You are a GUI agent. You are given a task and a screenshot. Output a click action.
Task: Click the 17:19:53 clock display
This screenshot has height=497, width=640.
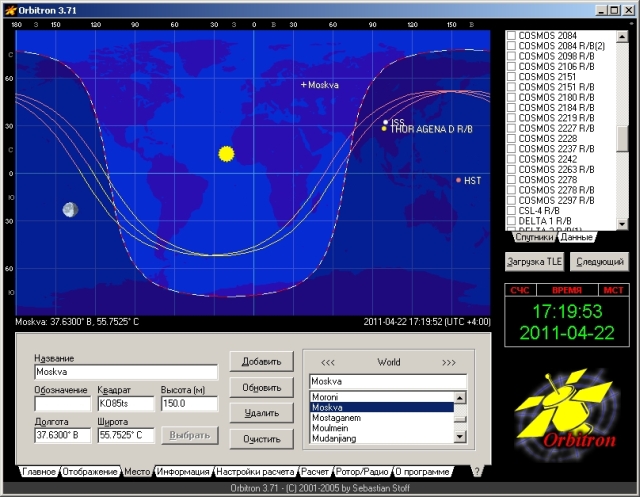click(x=567, y=311)
